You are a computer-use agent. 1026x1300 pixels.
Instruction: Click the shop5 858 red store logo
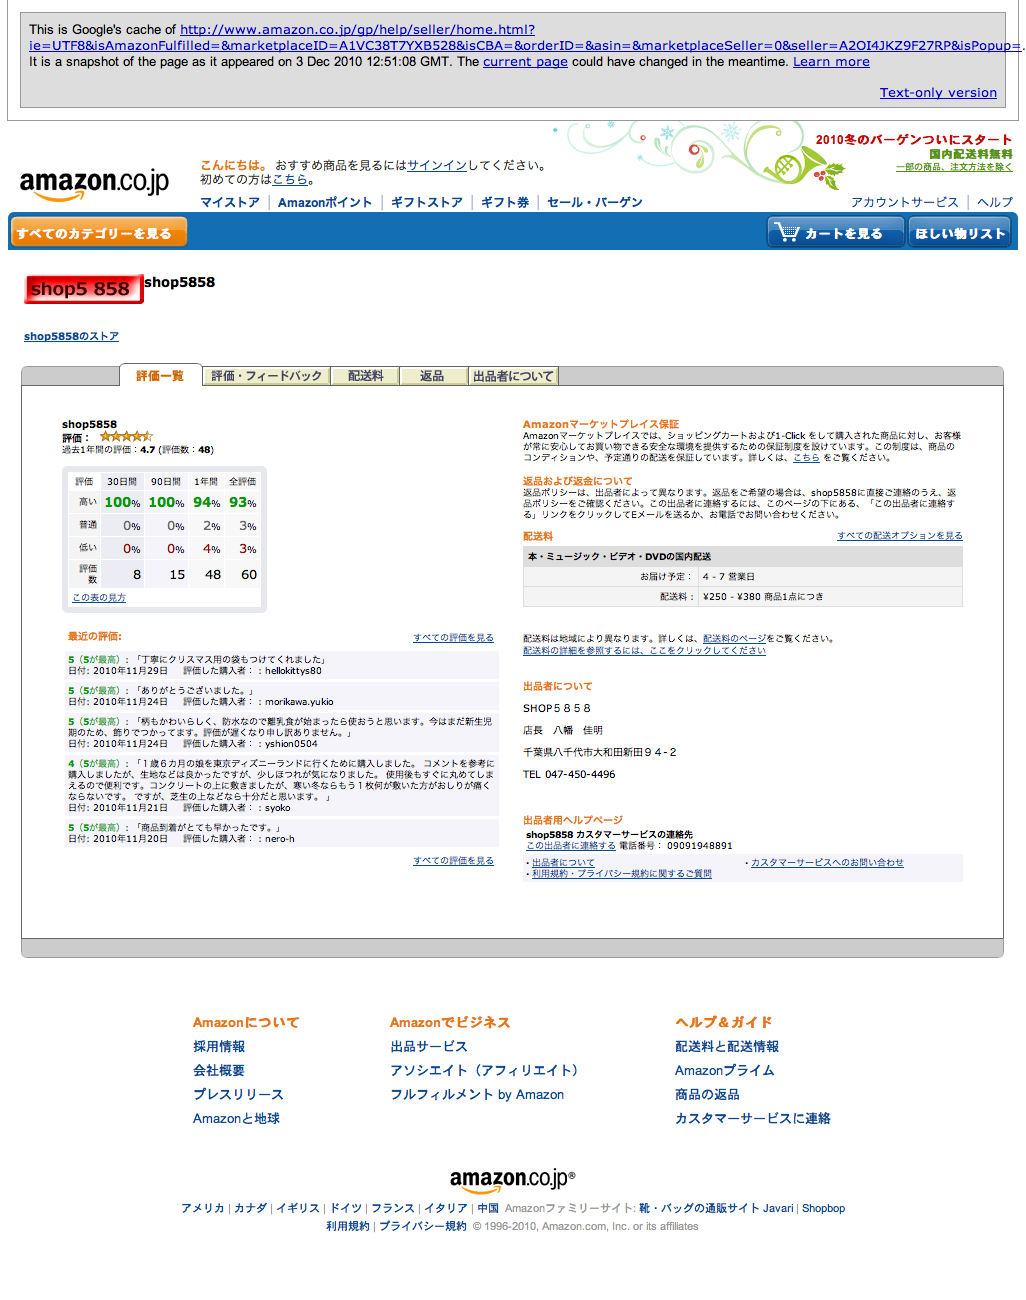click(x=83, y=289)
